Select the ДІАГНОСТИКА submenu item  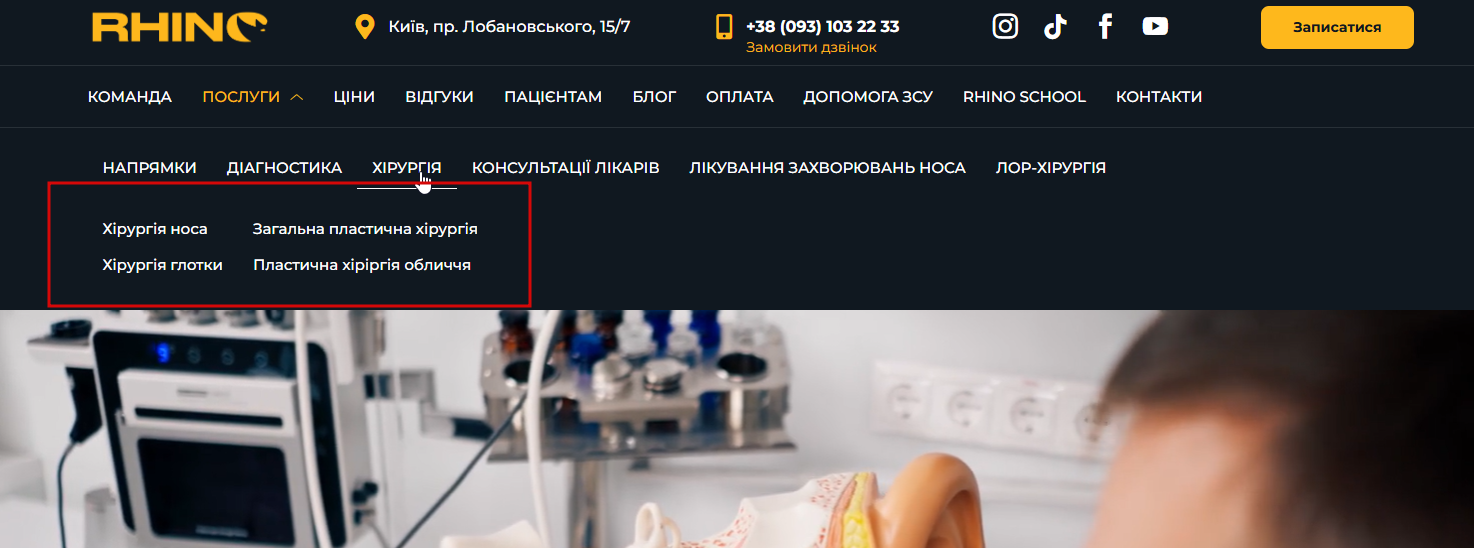pos(284,168)
